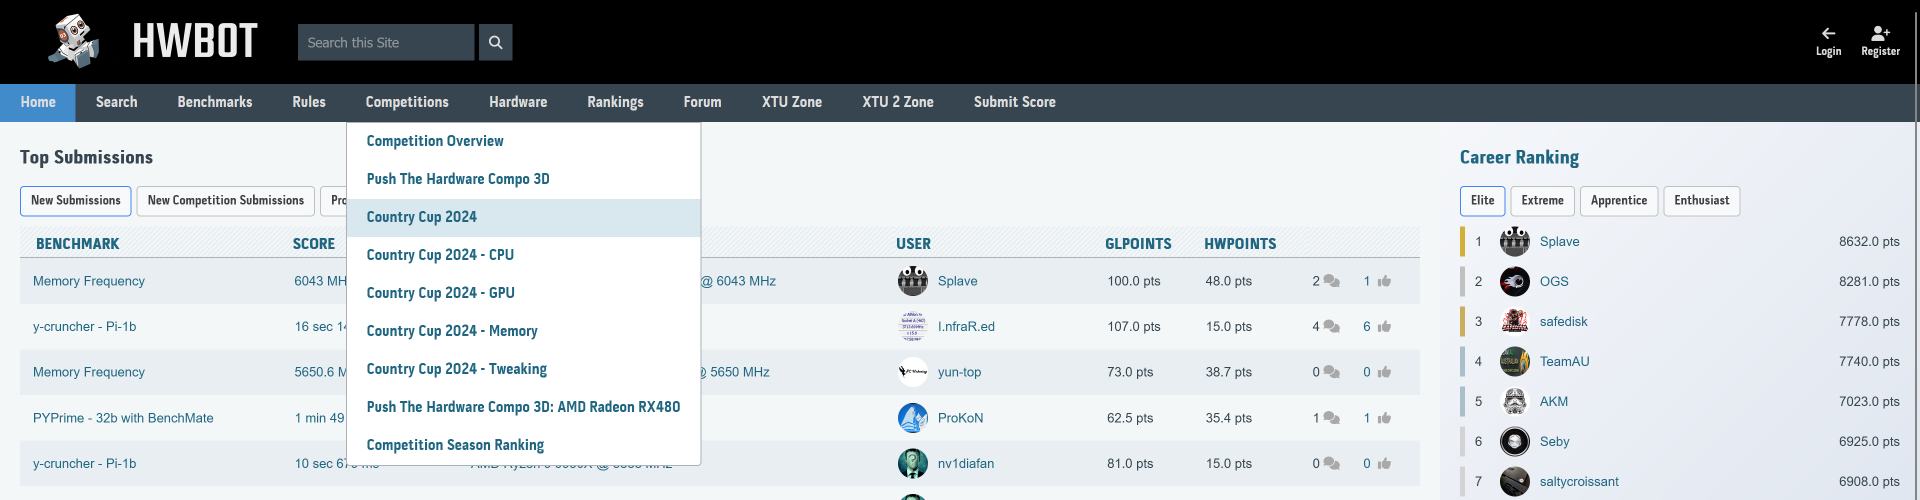Open the Rules navigation menu
Viewport: 1920px width, 500px height.
pos(309,102)
